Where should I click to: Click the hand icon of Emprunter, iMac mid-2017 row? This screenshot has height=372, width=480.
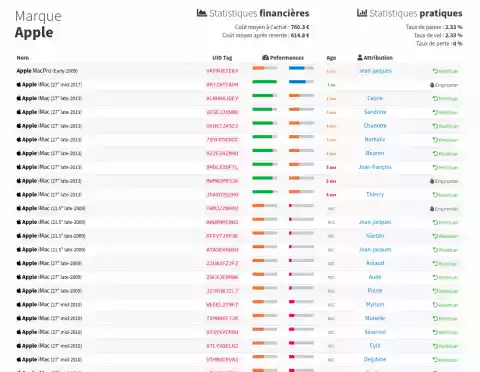(432, 85)
